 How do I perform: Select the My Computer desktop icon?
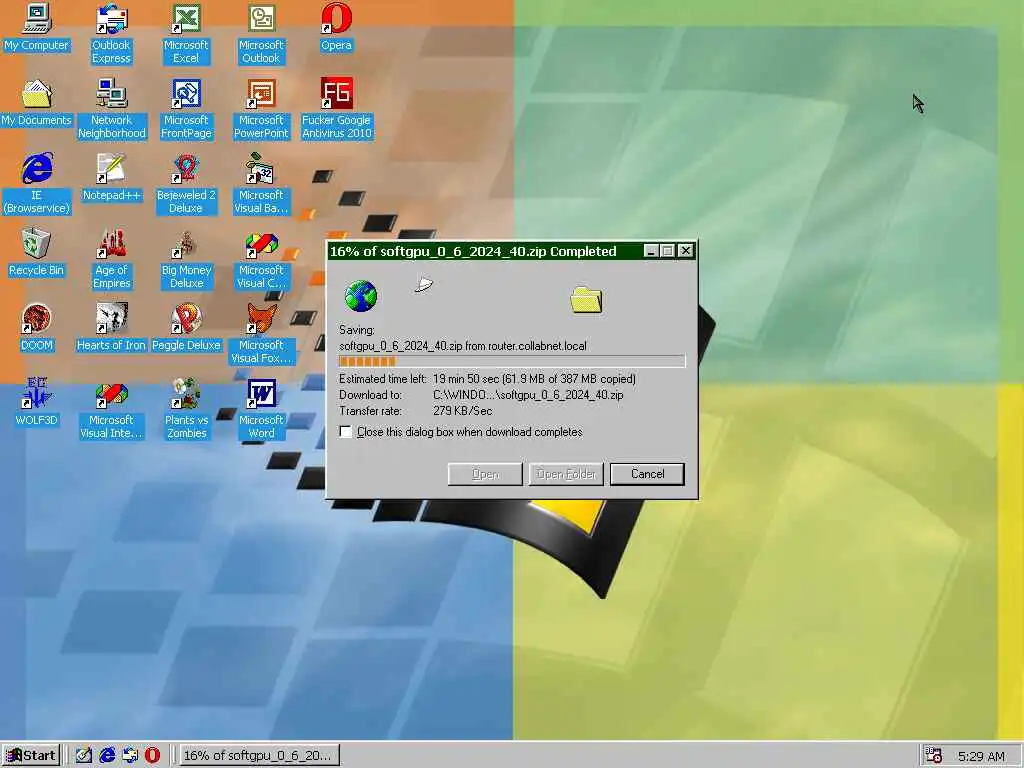coord(37,28)
